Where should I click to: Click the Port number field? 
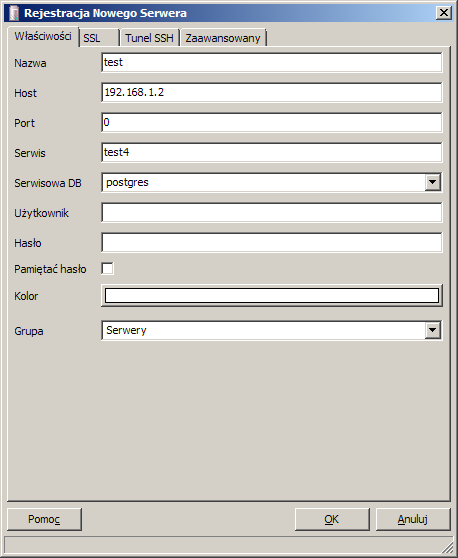point(272,122)
